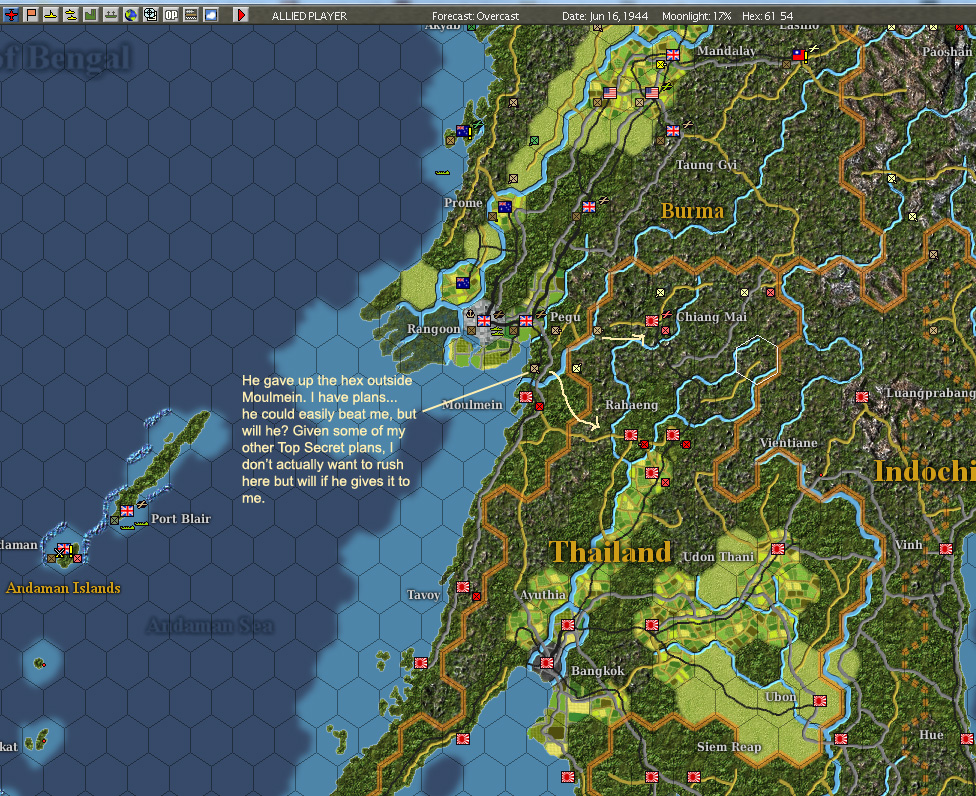This screenshot has width=976, height=796.
Task: Select the red airplane air units button
Action: coord(11,14)
